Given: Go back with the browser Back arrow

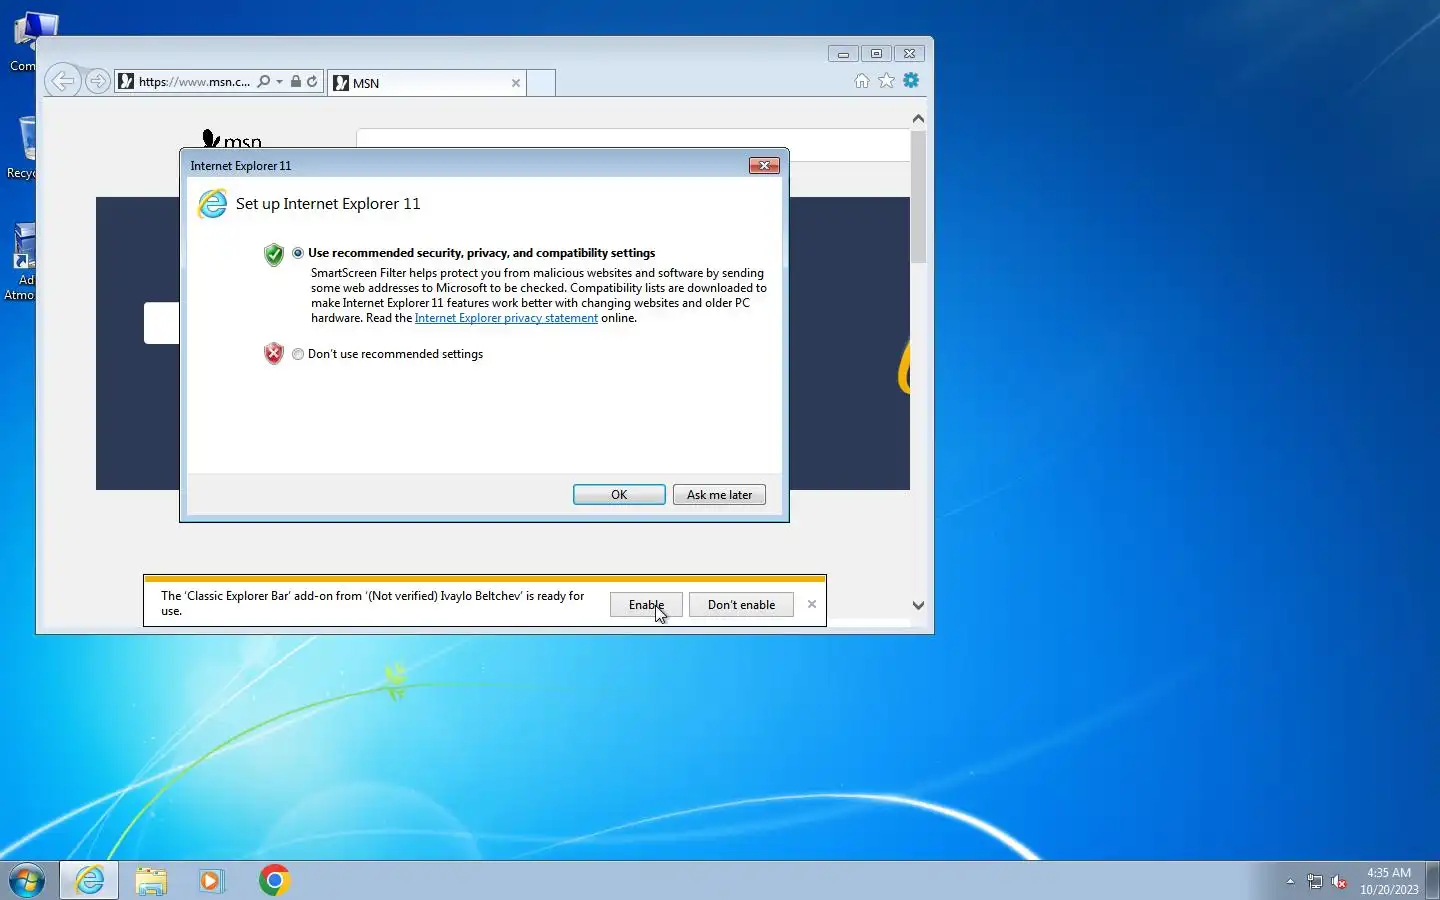Looking at the screenshot, I should point(62,81).
